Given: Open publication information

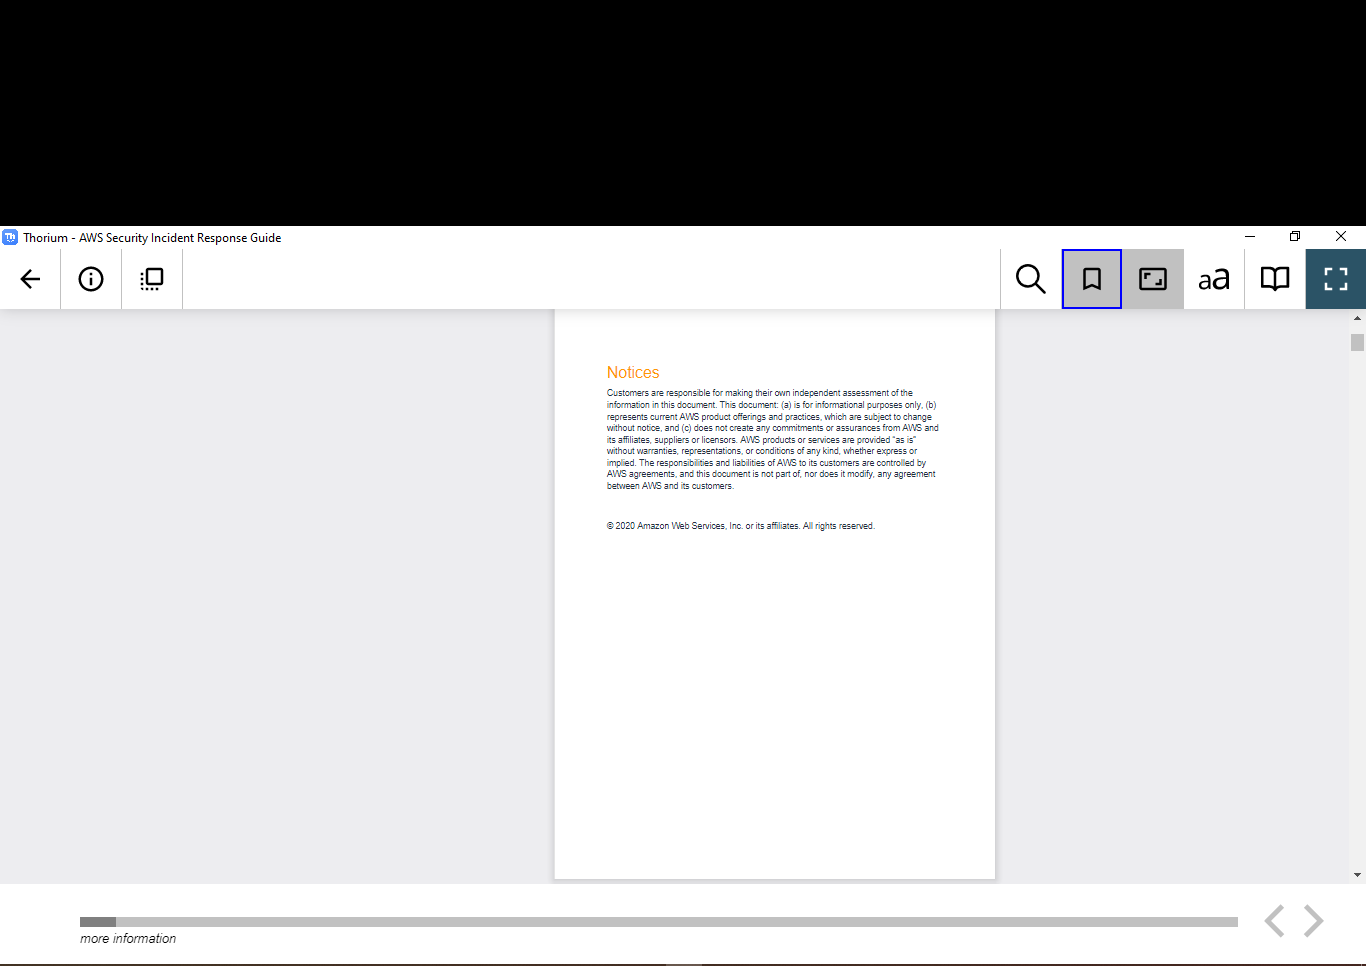Looking at the screenshot, I should pyautogui.click(x=90, y=279).
